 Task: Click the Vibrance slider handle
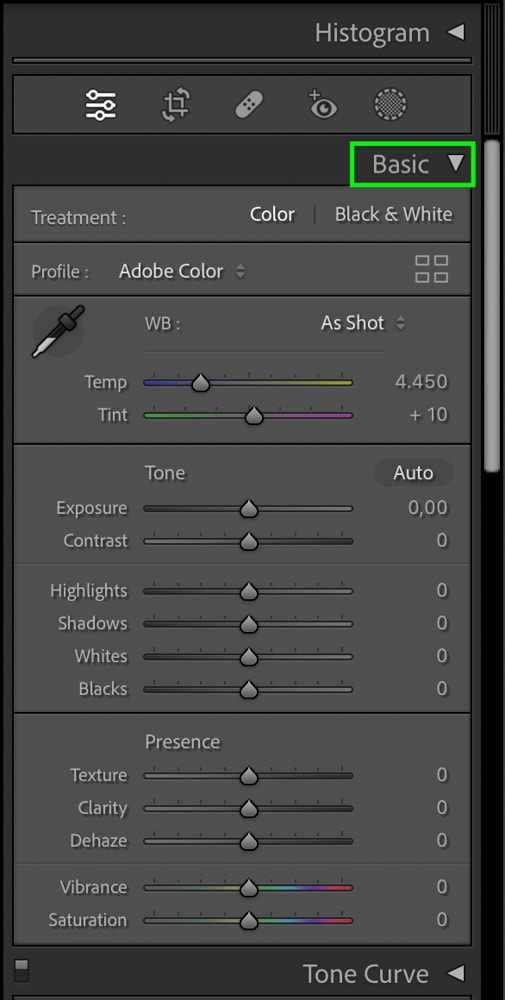[x=249, y=887]
